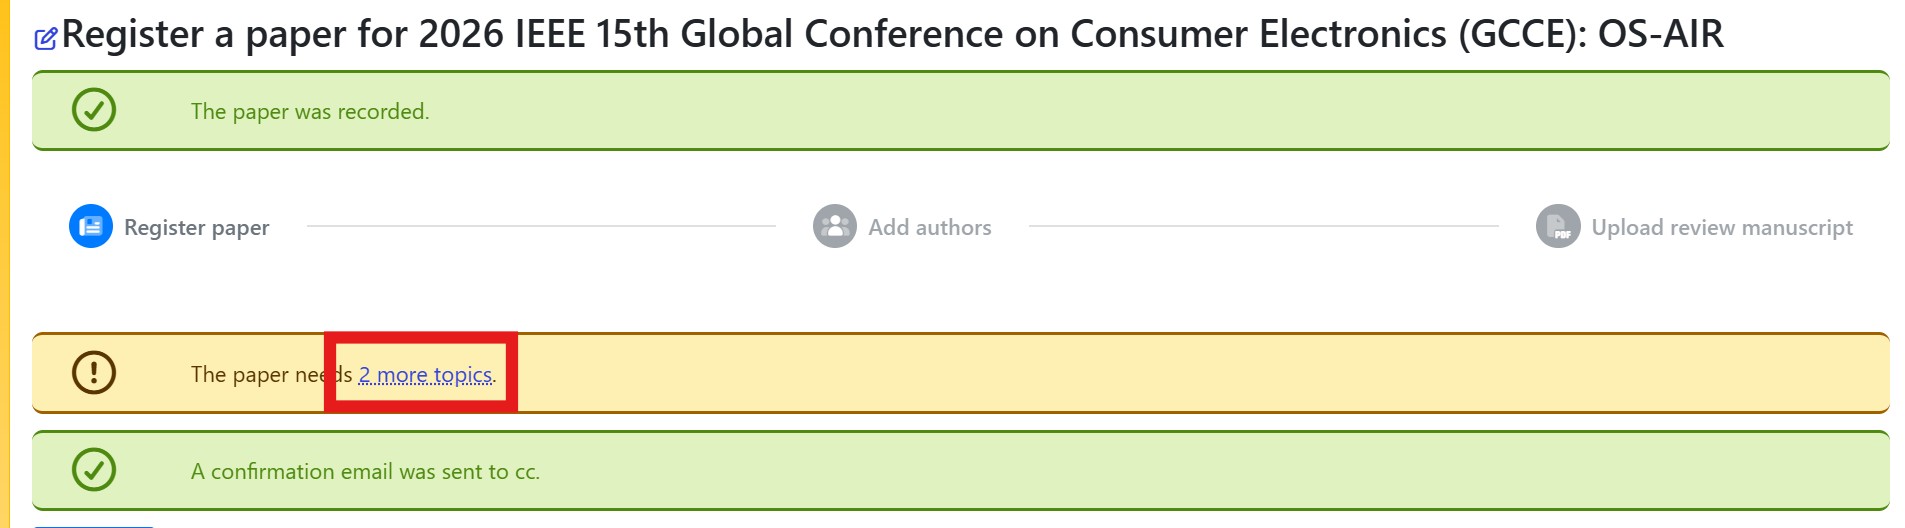Click the progress line between Register paper and Add authors

540,227
